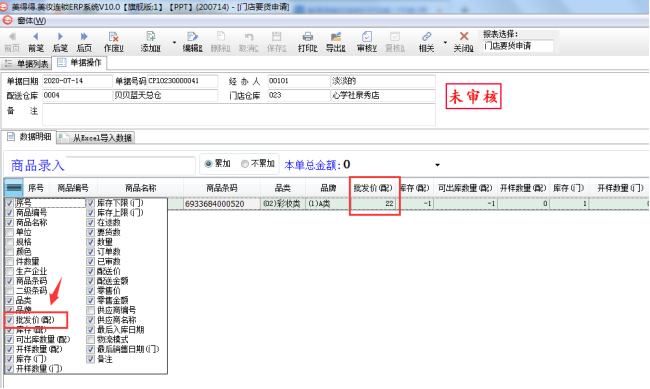The image size is (650, 389).
Task: Select barcode cell 6933684000520
Action: pos(222,204)
